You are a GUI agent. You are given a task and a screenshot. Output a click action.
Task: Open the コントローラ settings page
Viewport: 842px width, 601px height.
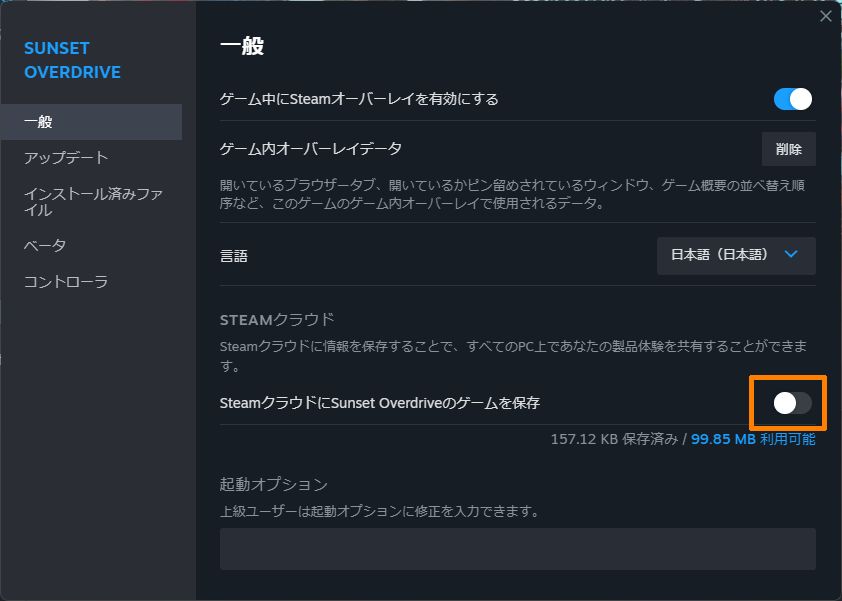click(66, 282)
